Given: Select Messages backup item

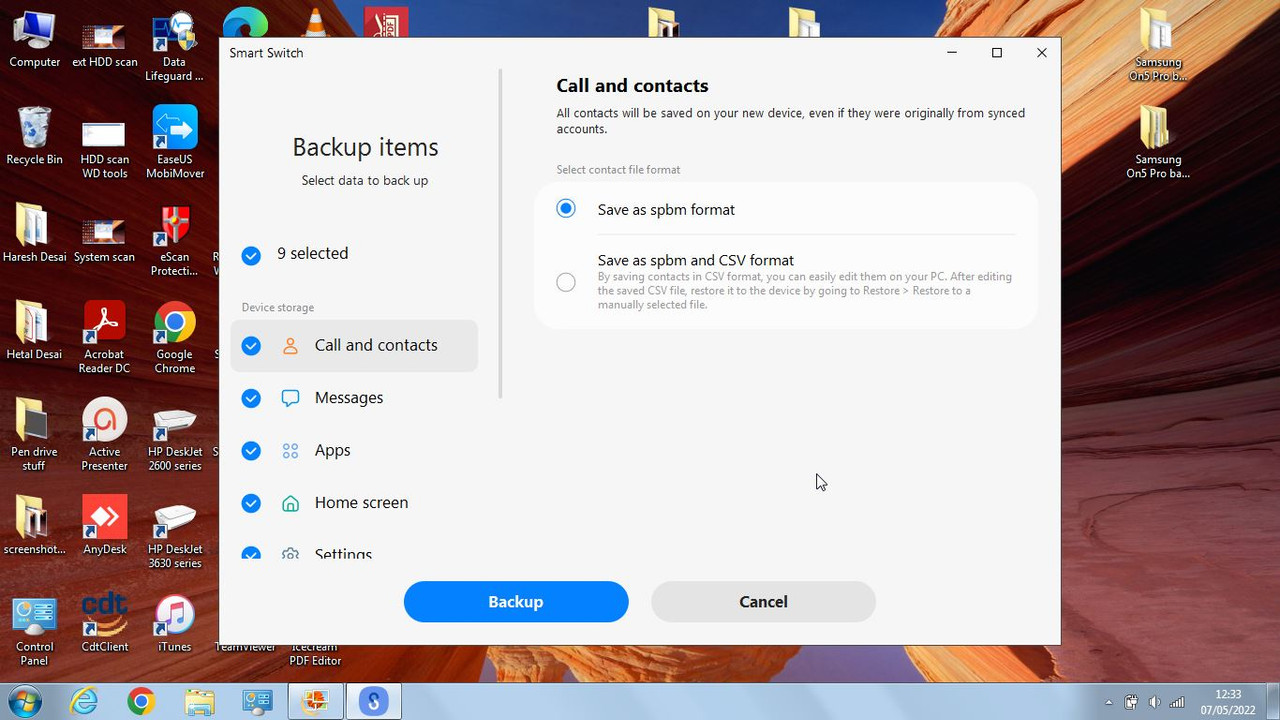Looking at the screenshot, I should click(x=354, y=398).
